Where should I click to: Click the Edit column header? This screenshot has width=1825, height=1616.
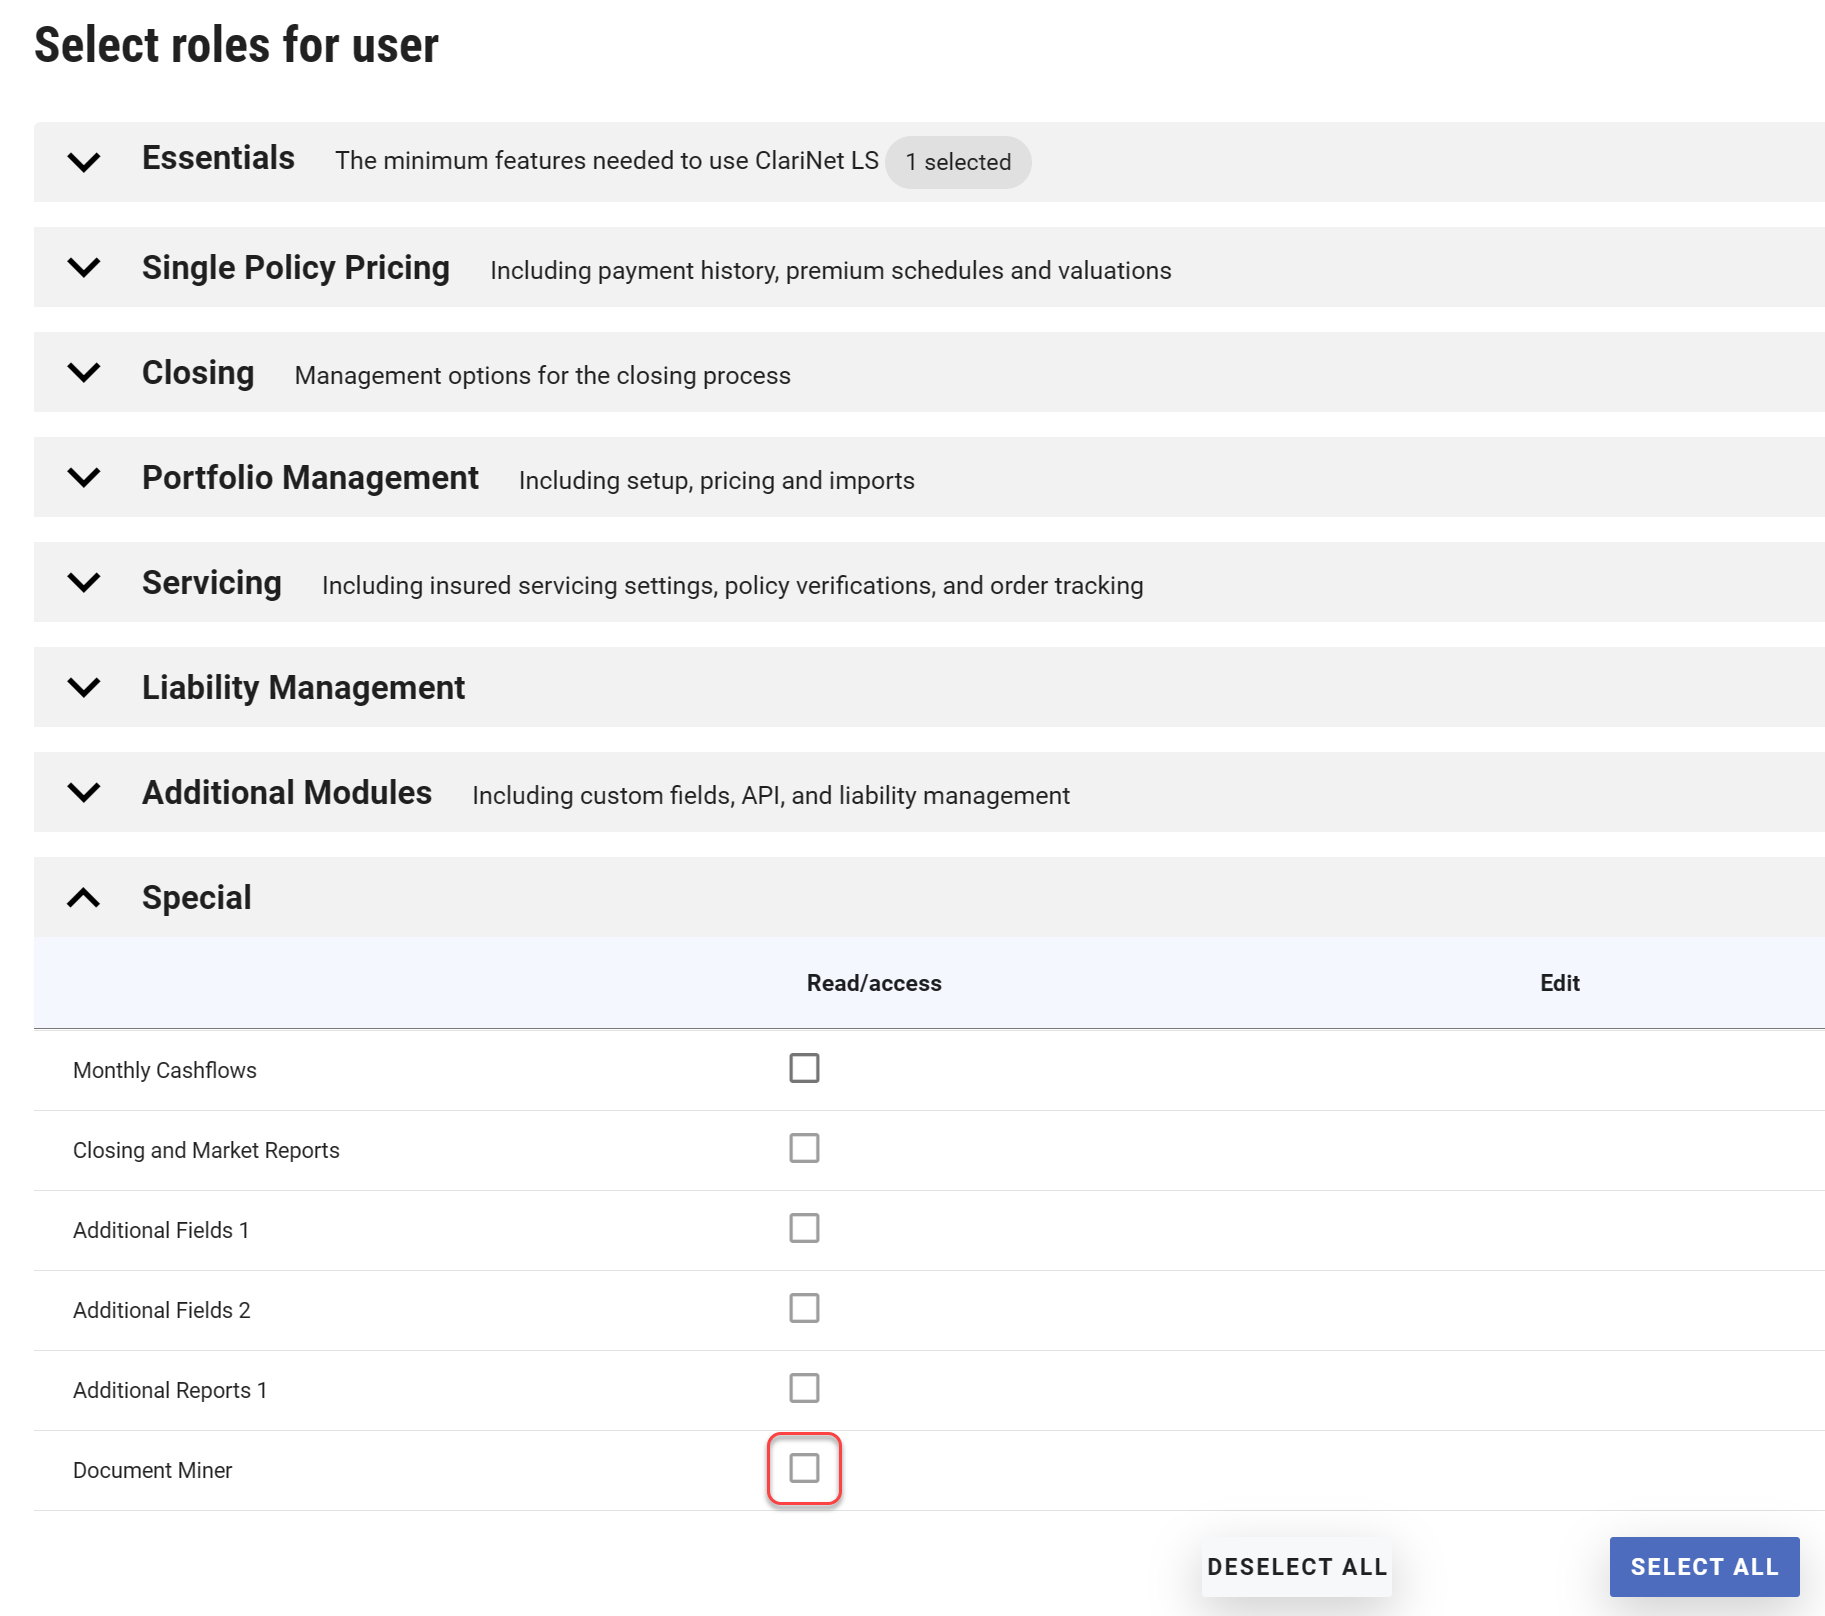(x=1559, y=983)
